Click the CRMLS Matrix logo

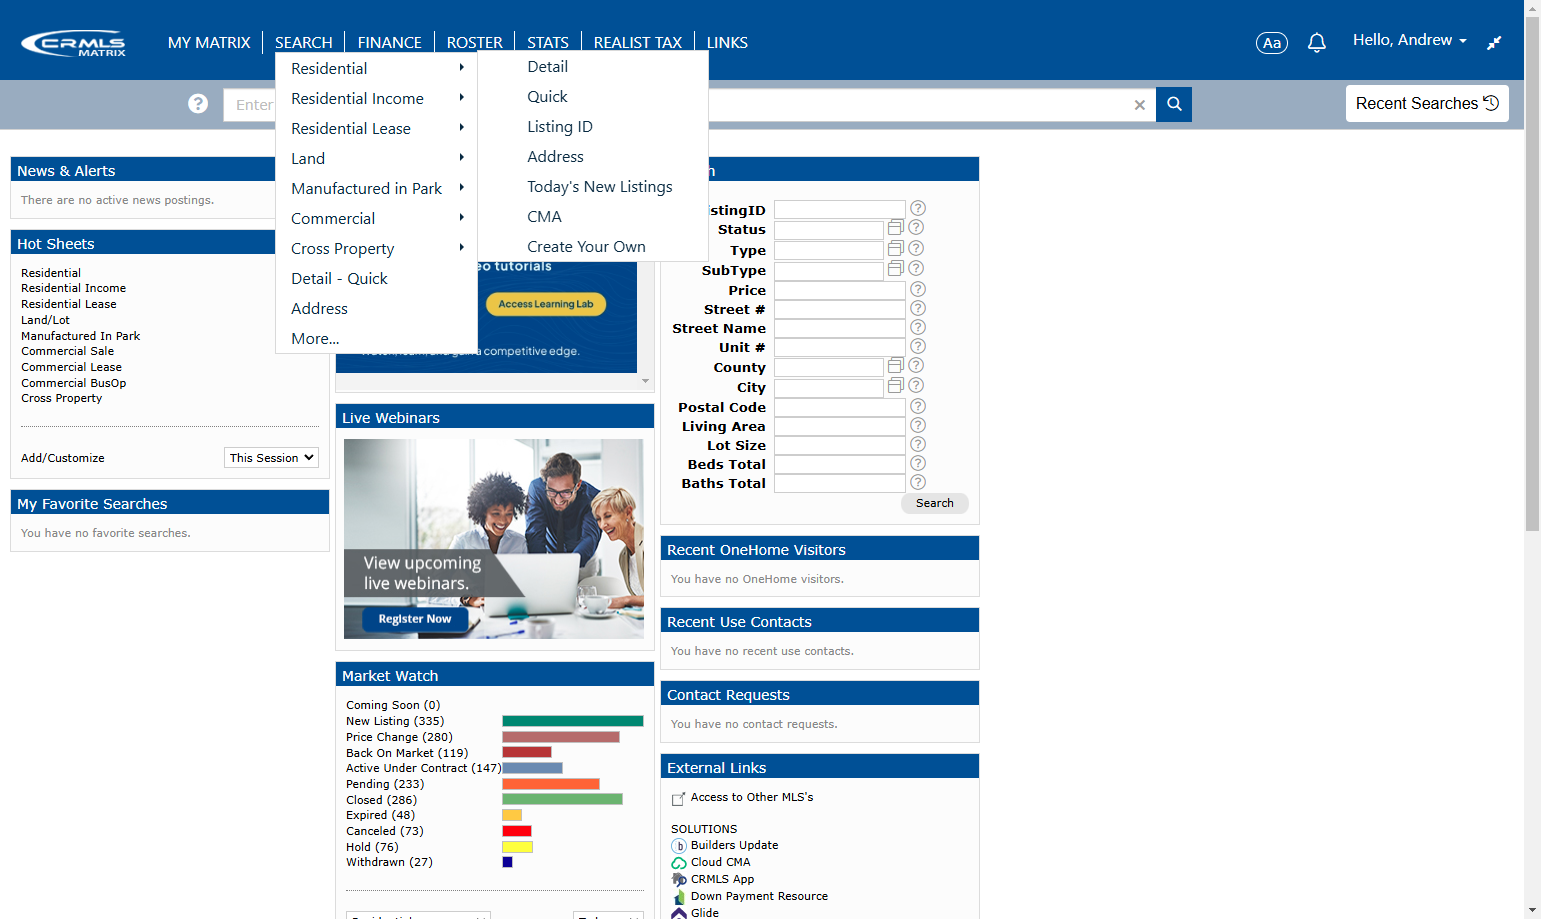coord(73,43)
